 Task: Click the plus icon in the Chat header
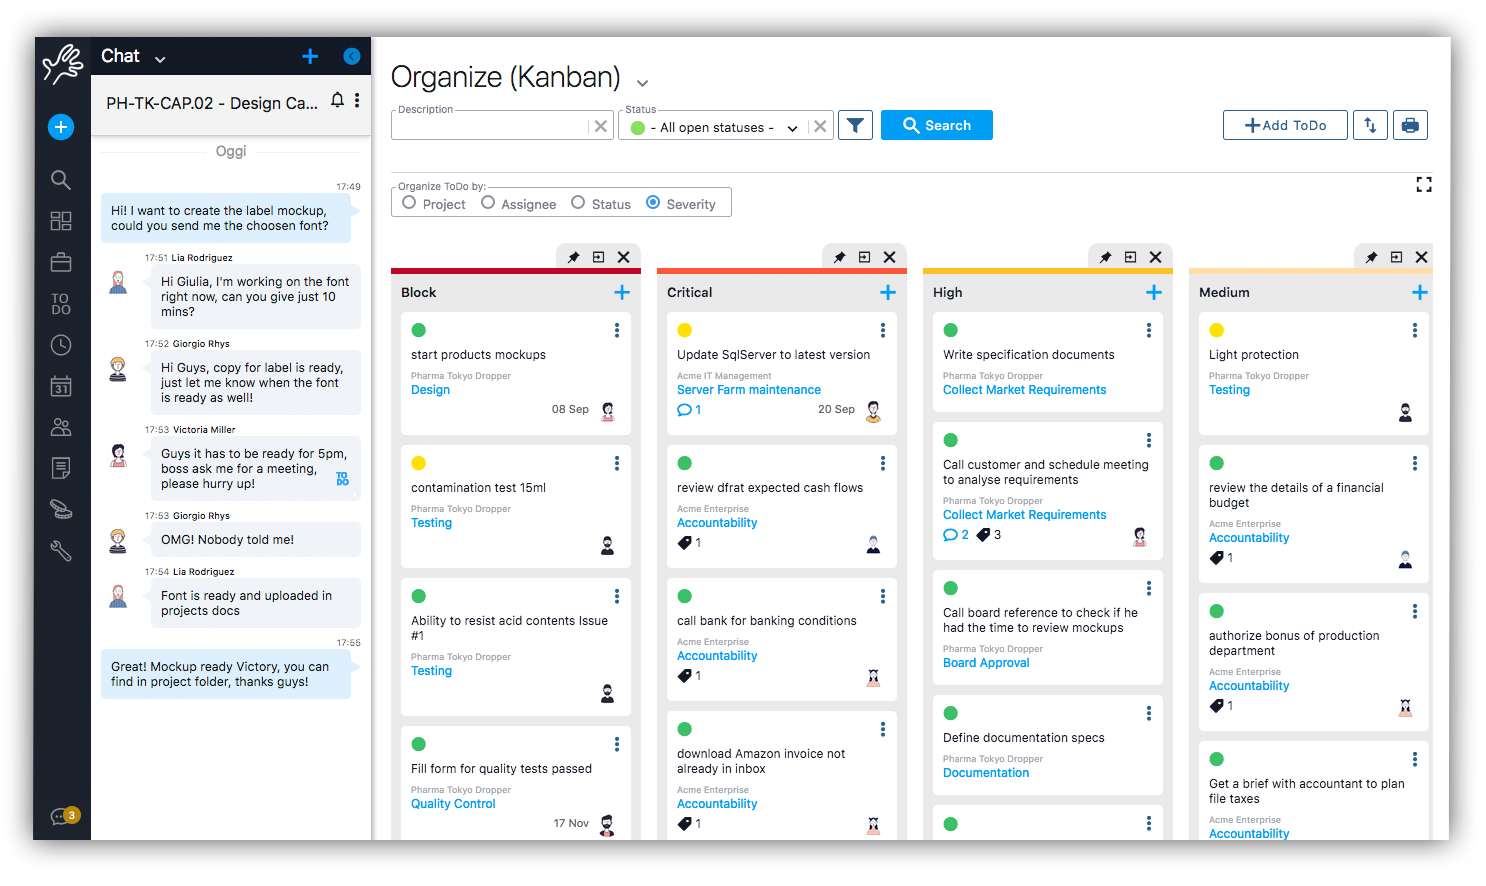coord(310,56)
